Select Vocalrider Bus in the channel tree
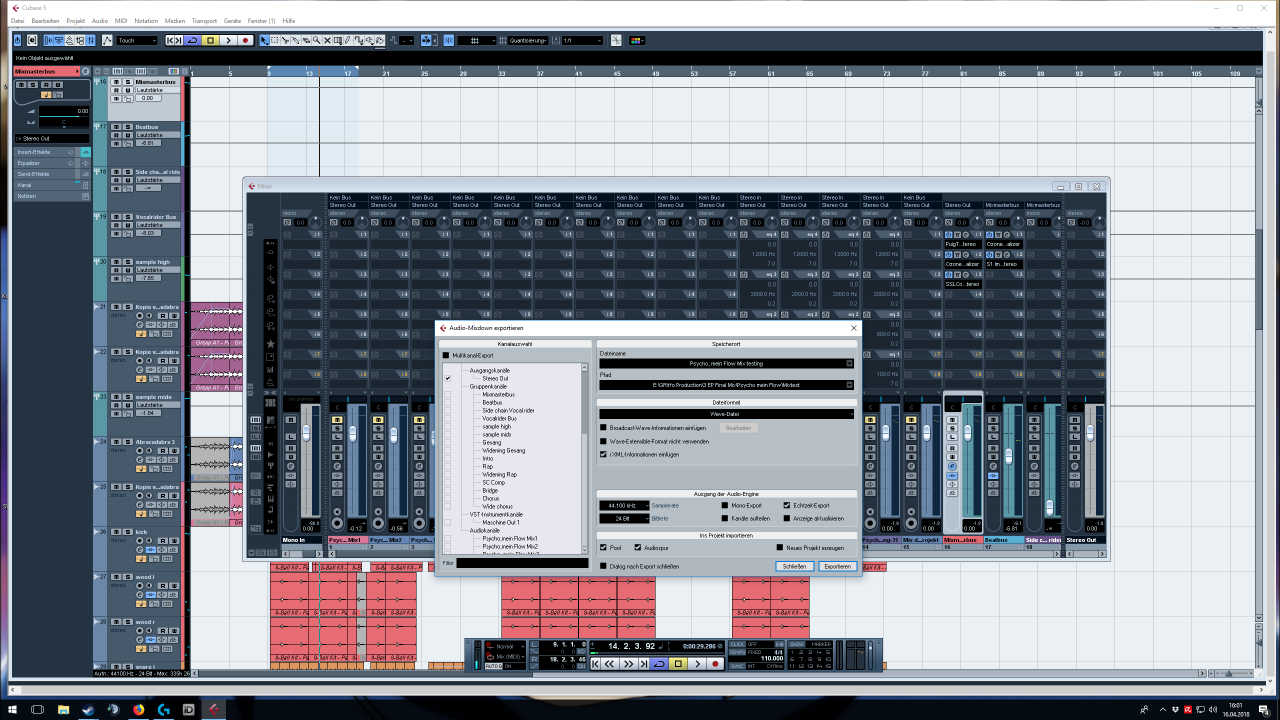 tap(500, 418)
